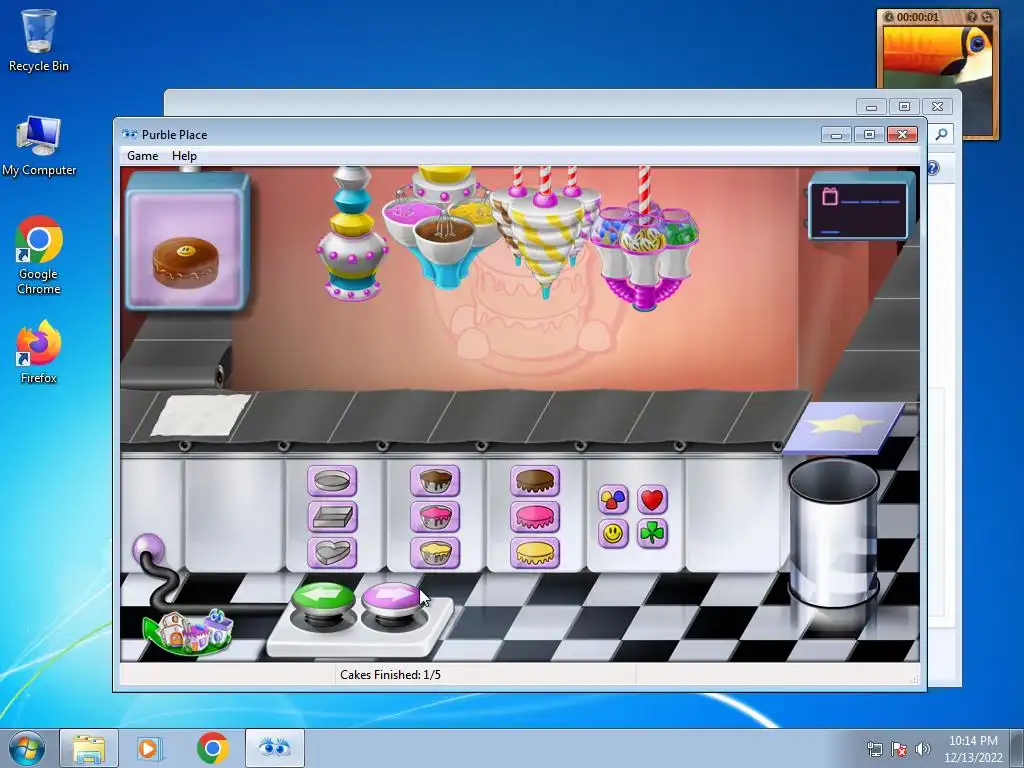Select the square cake pan shape
Viewport: 1024px width, 768px height.
tap(332, 517)
